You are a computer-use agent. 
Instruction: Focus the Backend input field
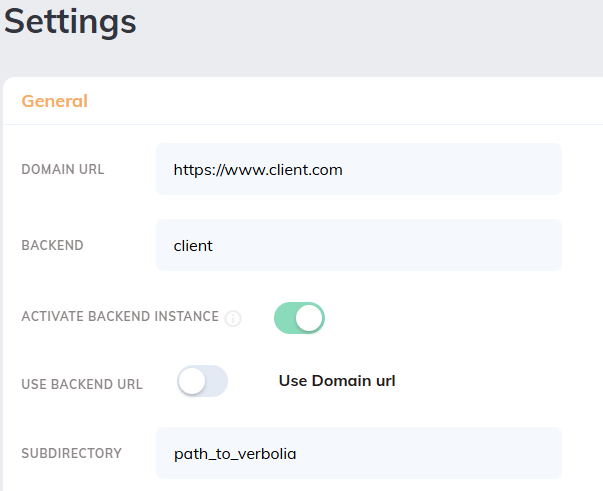(x=358, y=245)
